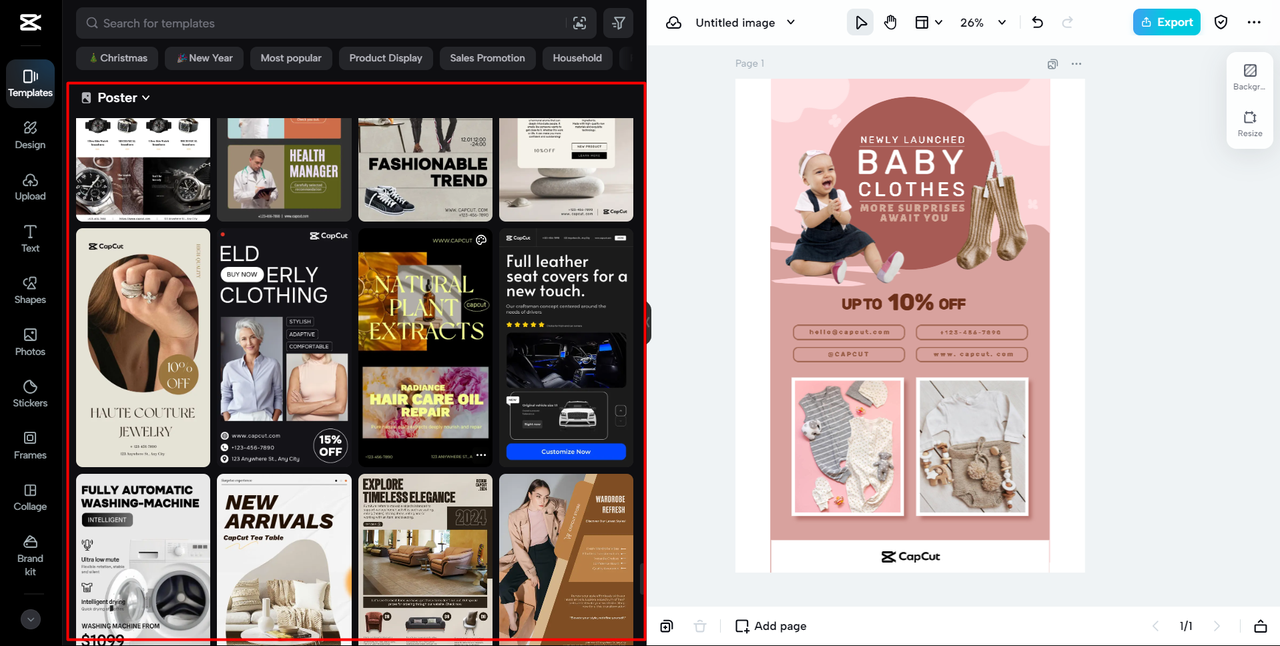The width and height of the screenshot is (1280, 646).
Task: Select the pointer selection tool
Action: coord(860,22)
